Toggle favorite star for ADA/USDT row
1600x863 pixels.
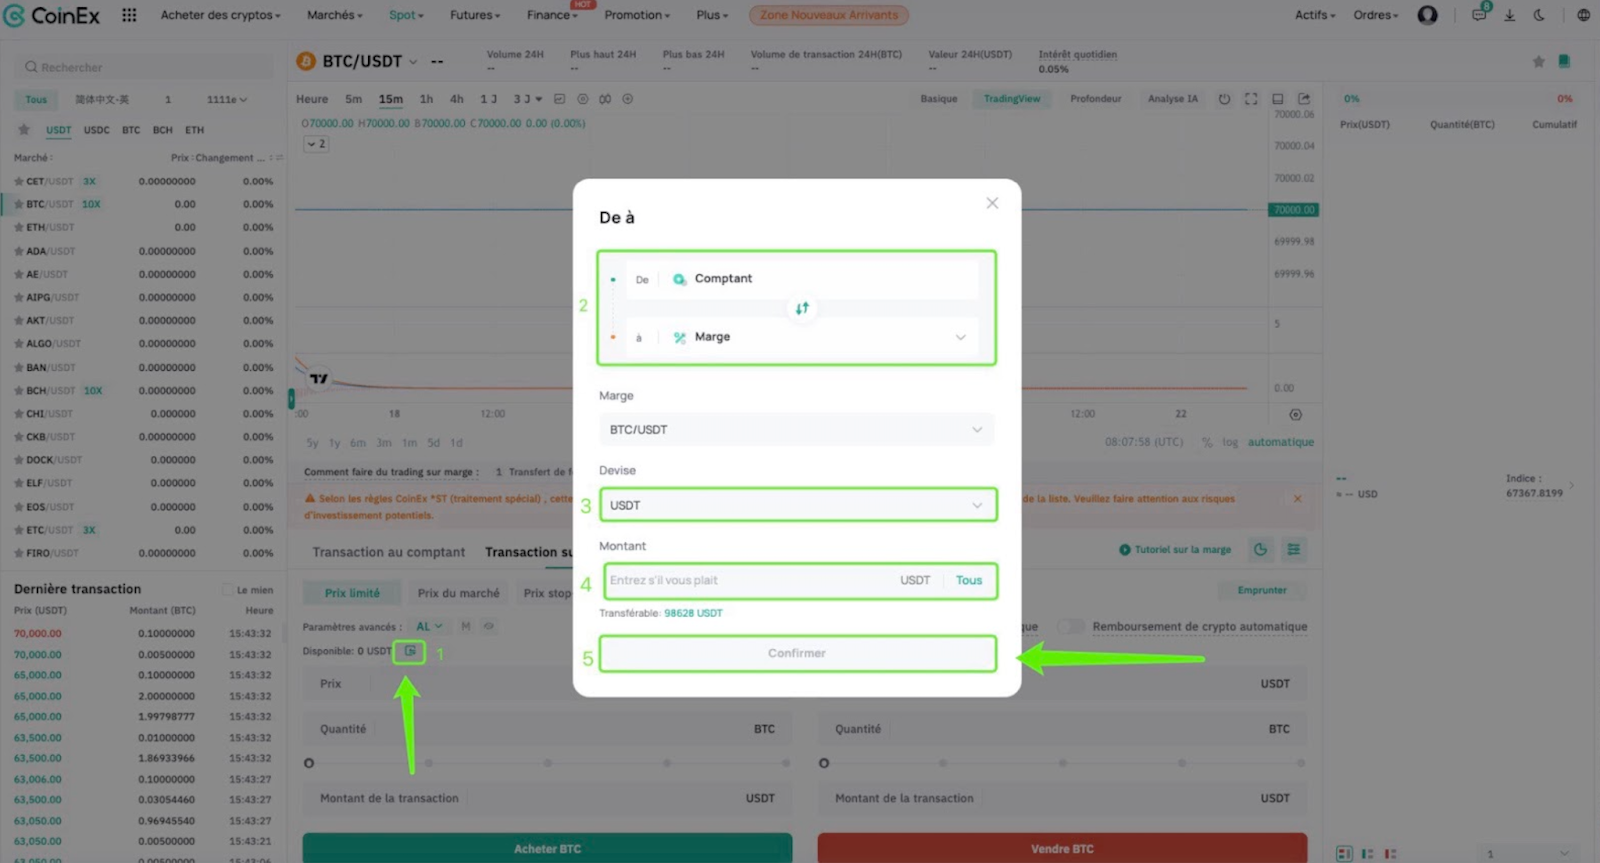tap(19, 251)
